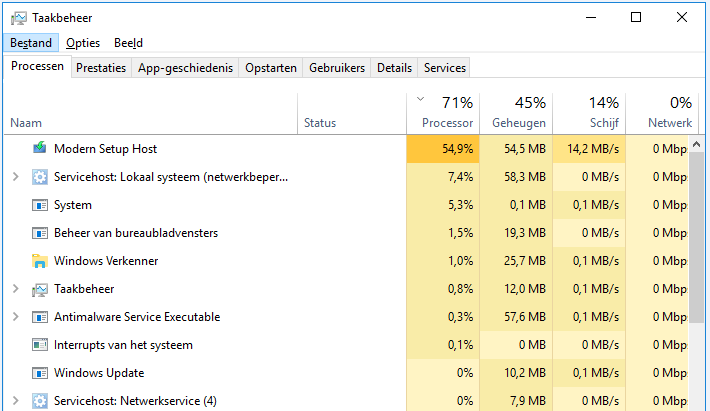Click the Windows Update process icon
710x411 pixels.
click(x=40, y=373)
